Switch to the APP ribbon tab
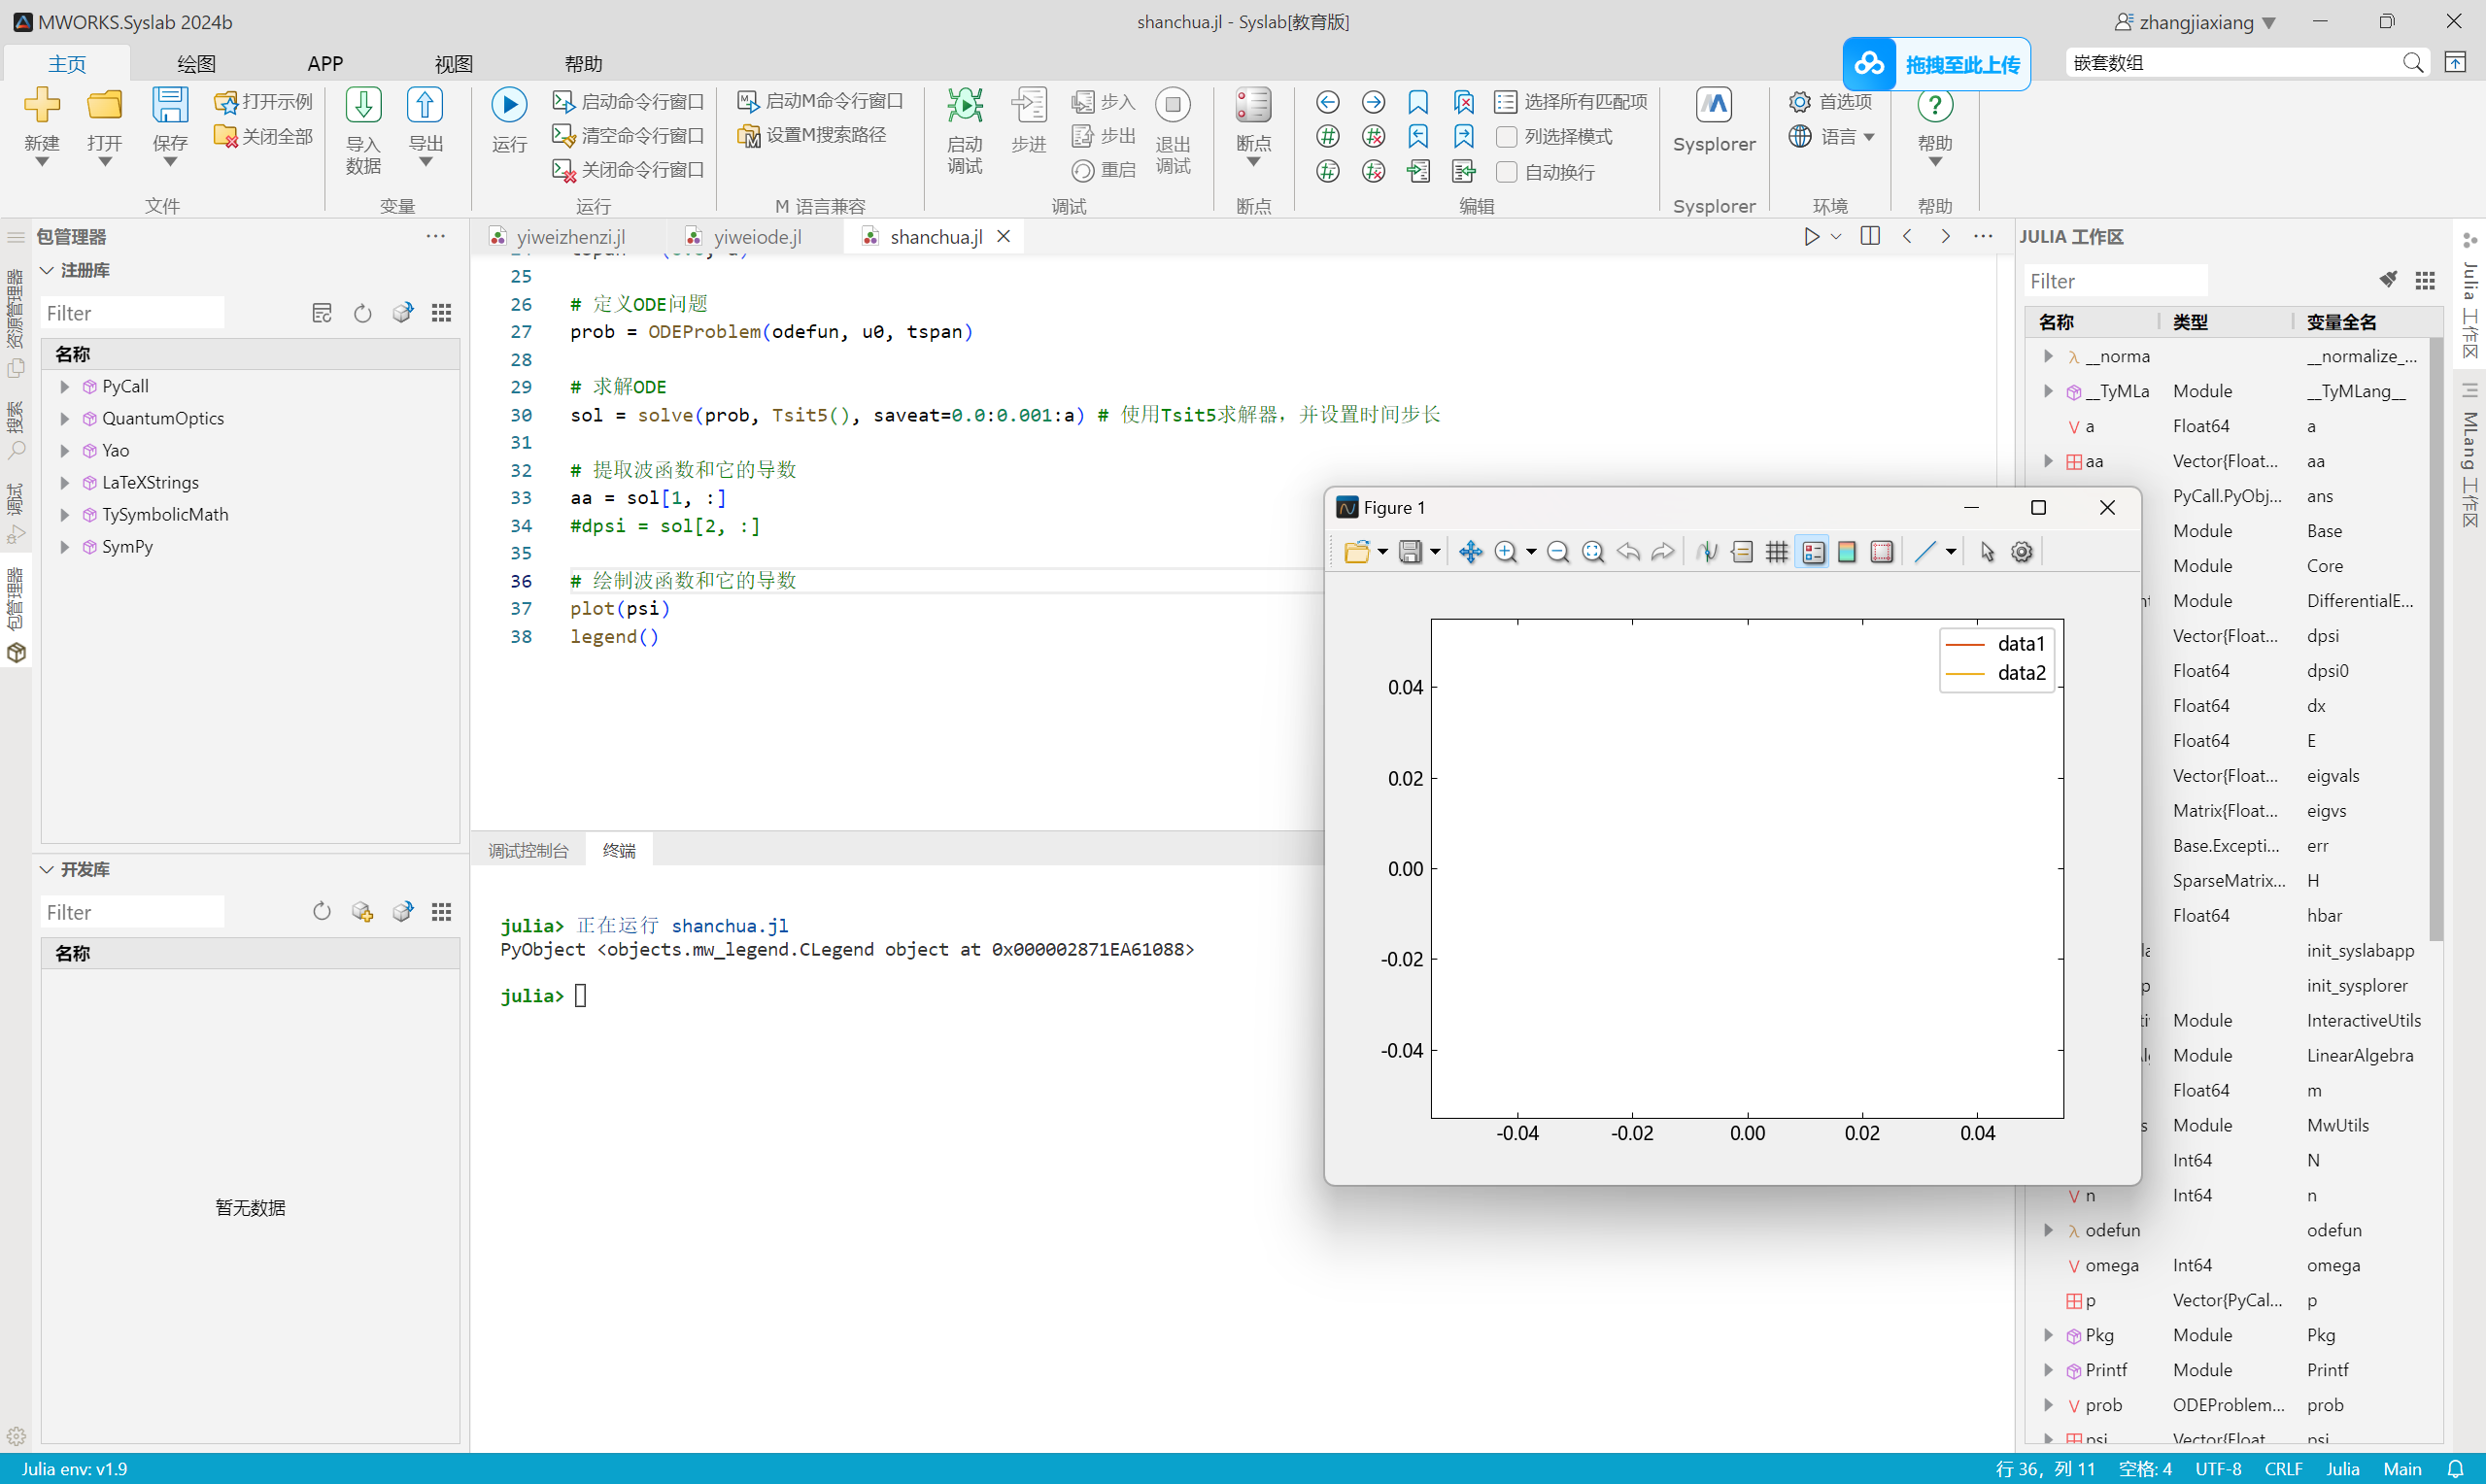 (x=325, y=63)
